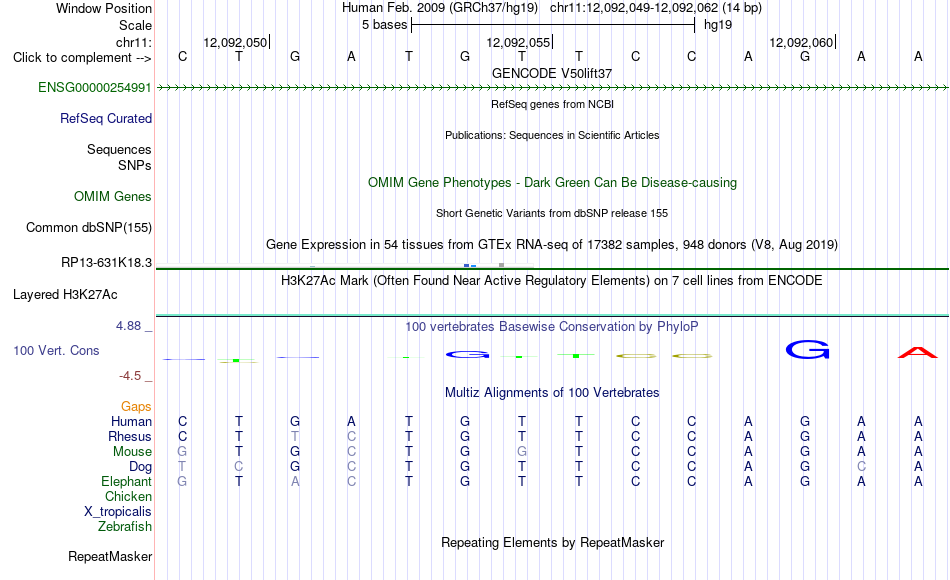Click the Zebrafish species label
This screenshot has width=950, height=580.
(x=125, y=527)
